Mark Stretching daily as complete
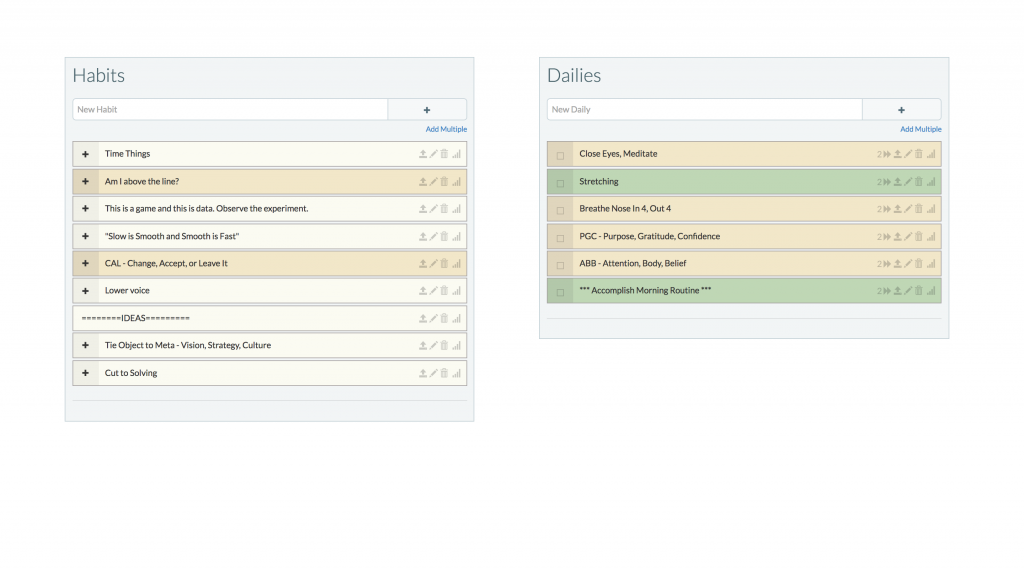Screen dimensions: 1024x569 click(560, 183)
